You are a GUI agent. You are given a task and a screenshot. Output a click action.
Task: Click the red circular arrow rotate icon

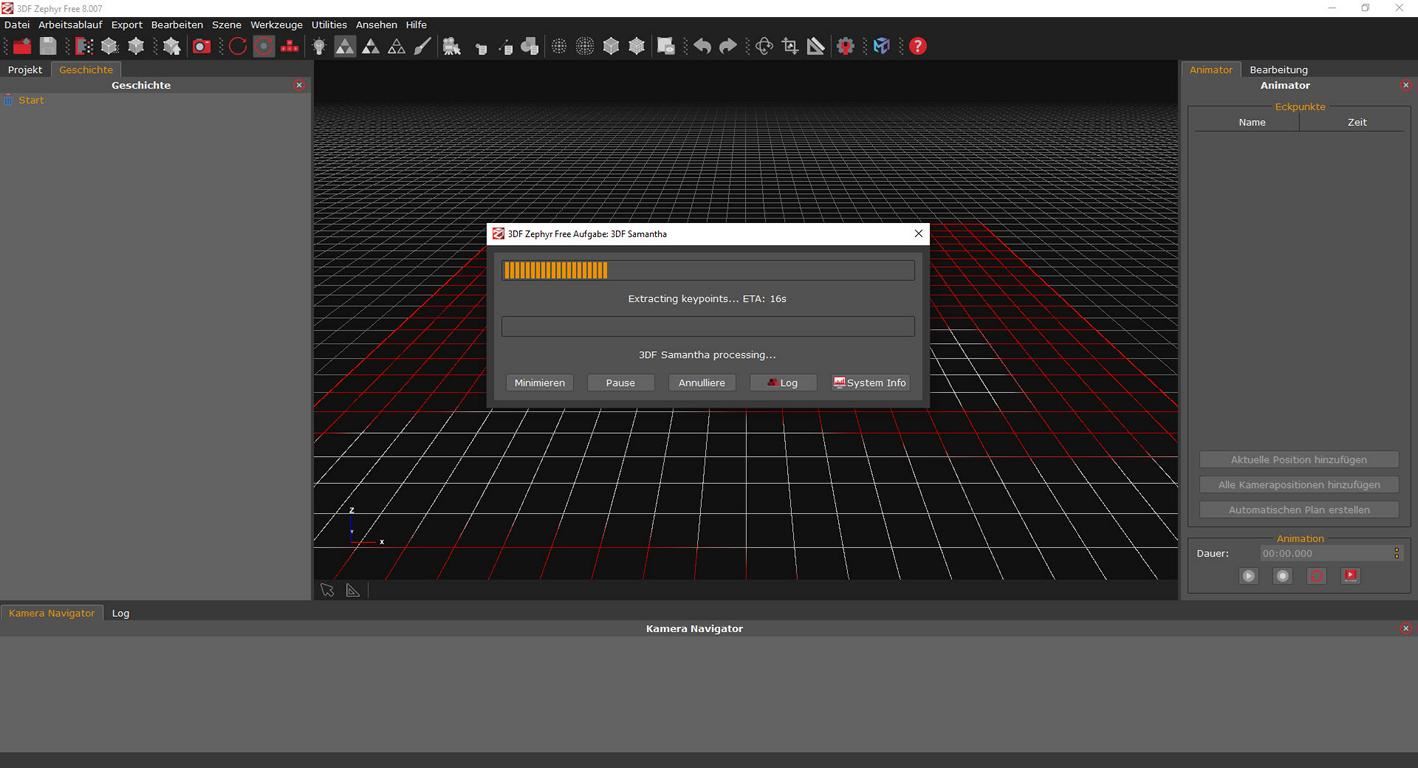tap(238, 46)
